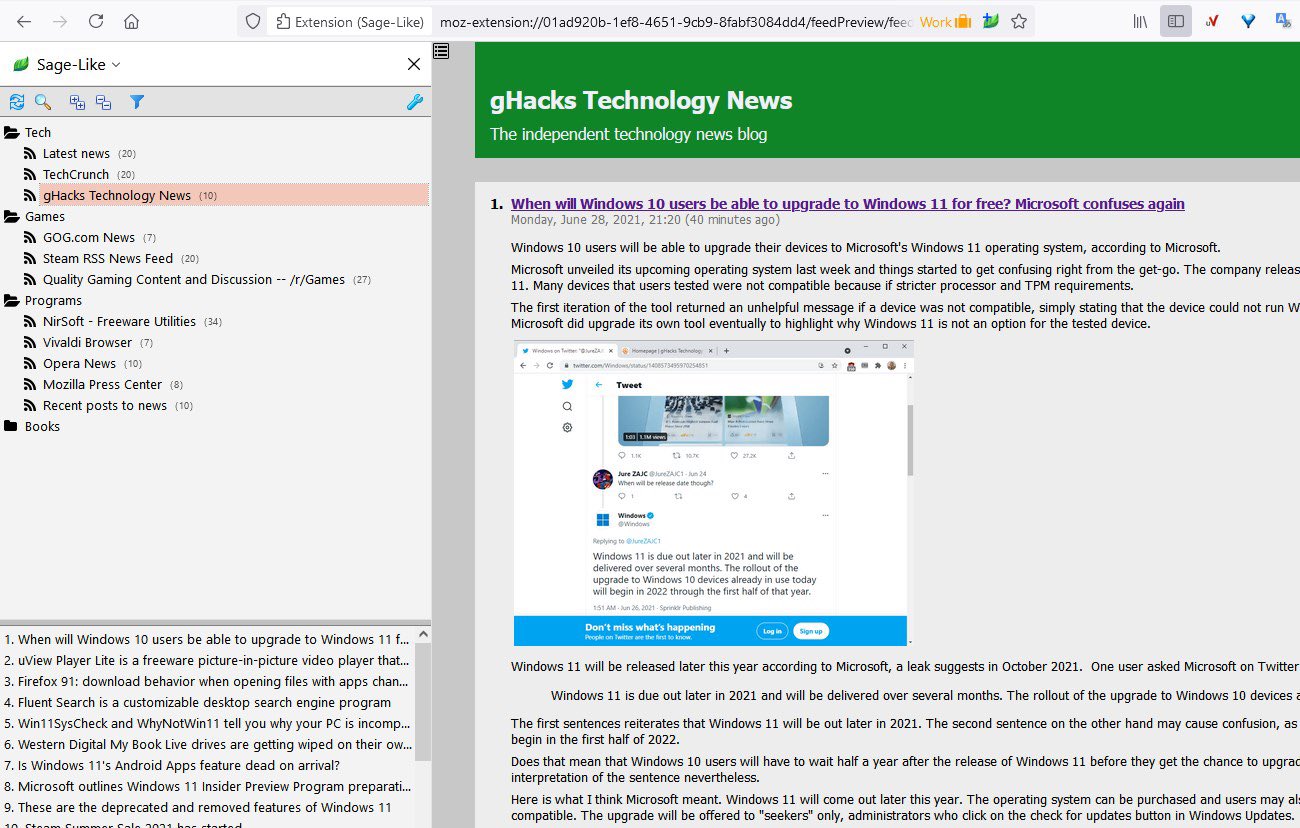
Task: Refresh all feeds with the sync icon
Action: point(17,102)
